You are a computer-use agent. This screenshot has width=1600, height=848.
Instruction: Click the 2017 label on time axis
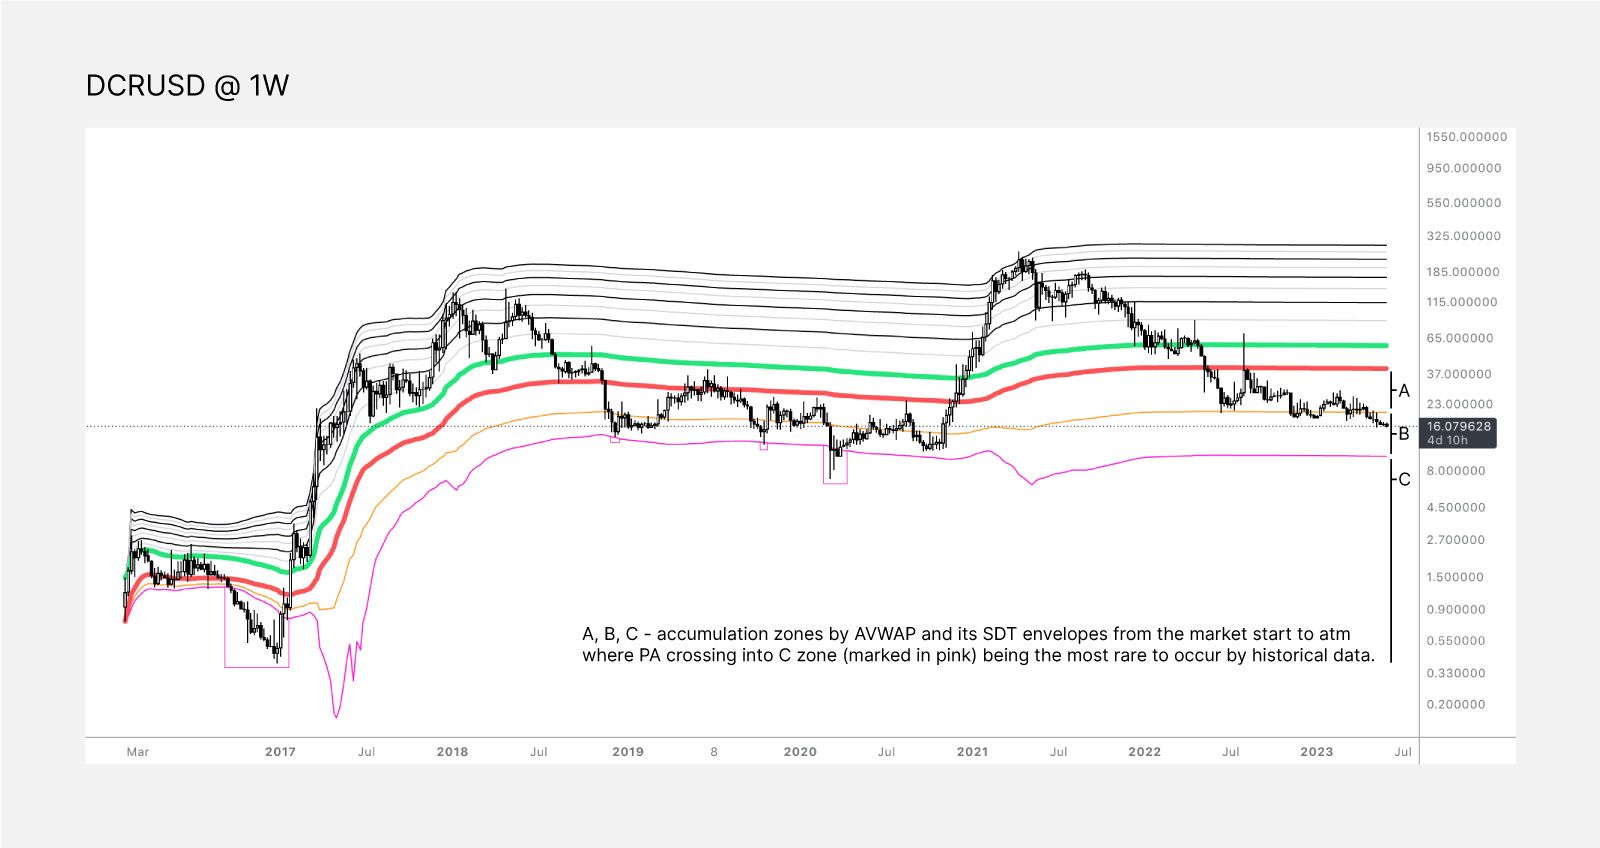click(x=280, y=752)
